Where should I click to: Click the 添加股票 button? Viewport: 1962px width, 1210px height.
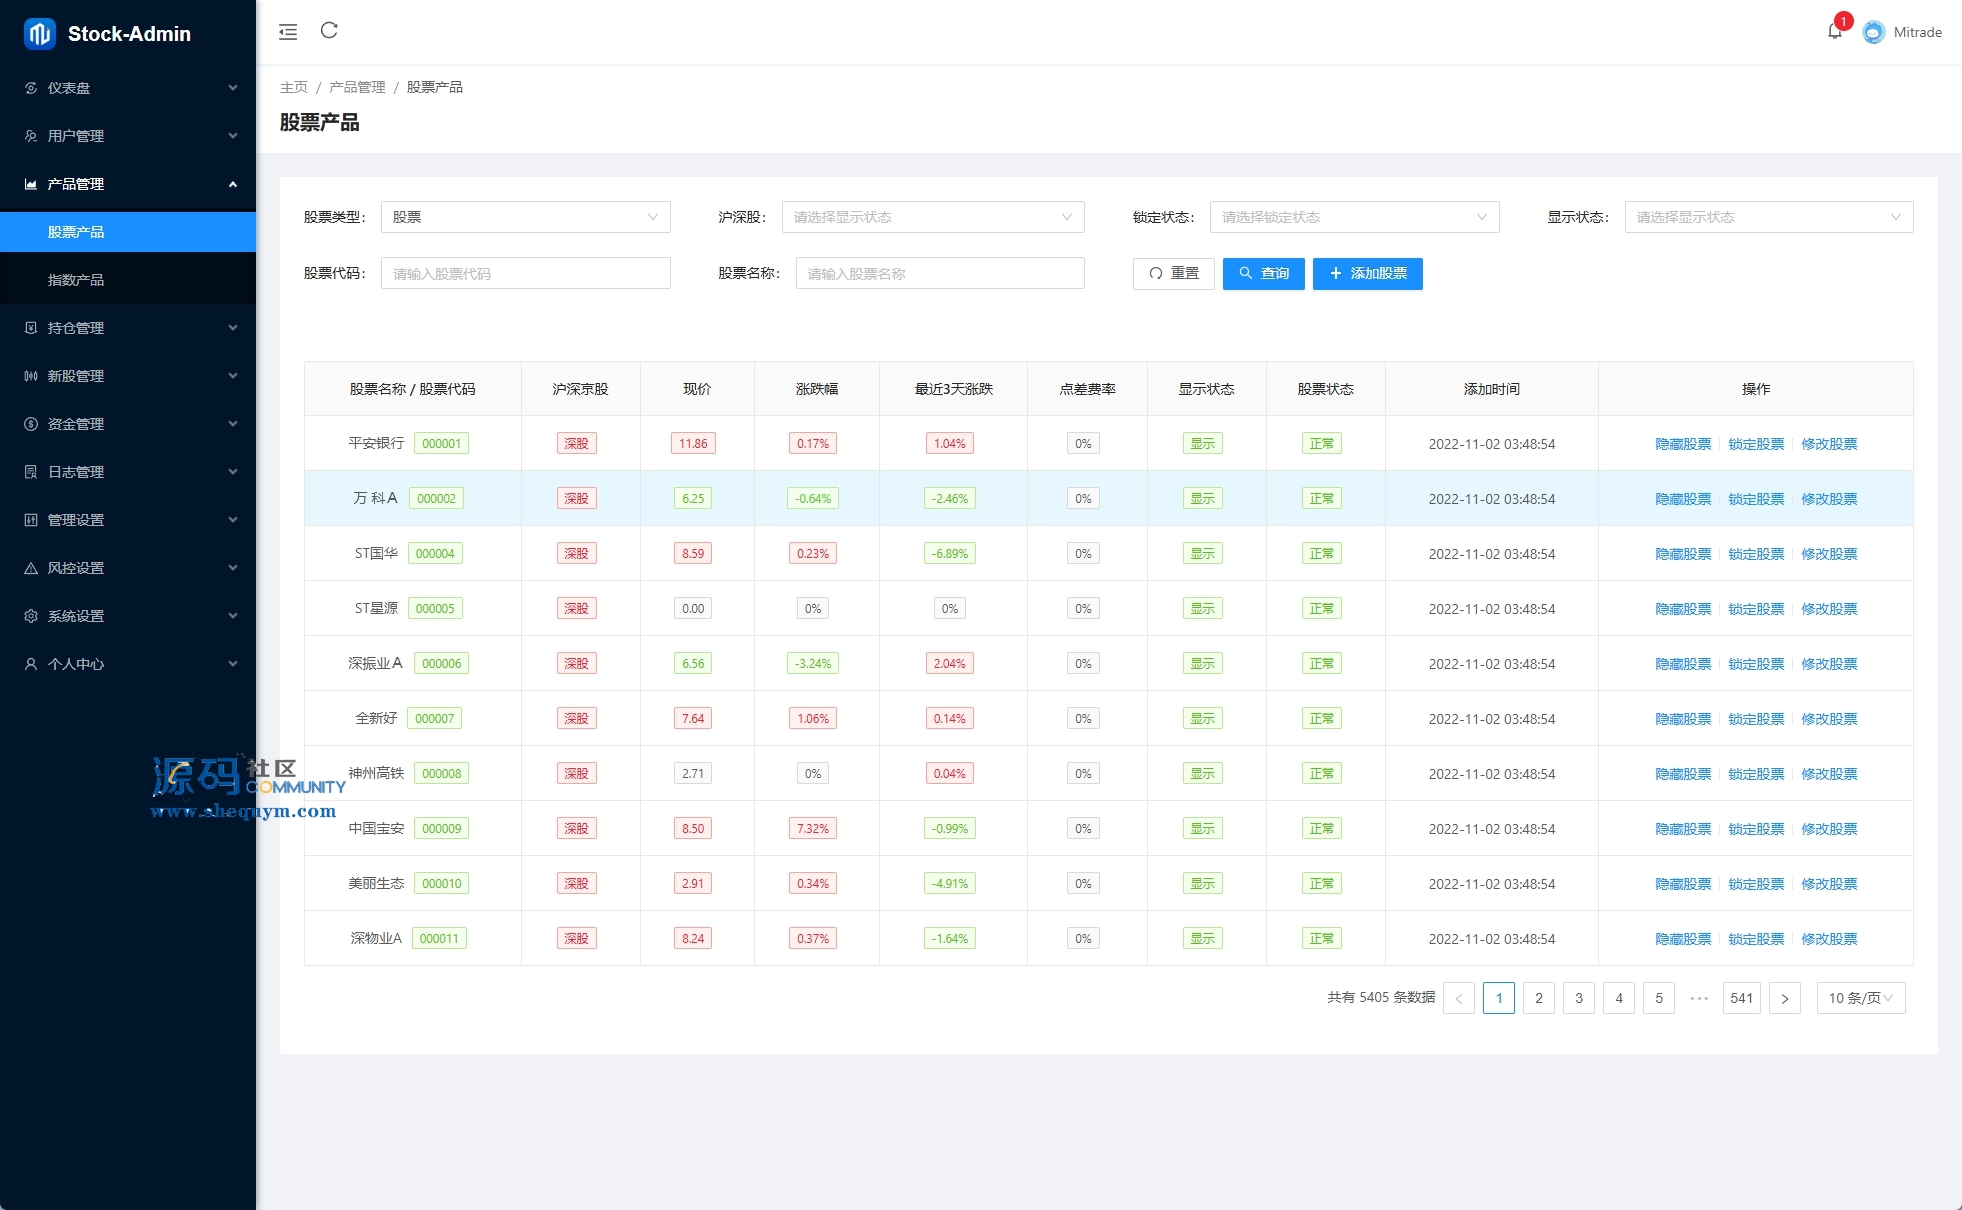1367,273
